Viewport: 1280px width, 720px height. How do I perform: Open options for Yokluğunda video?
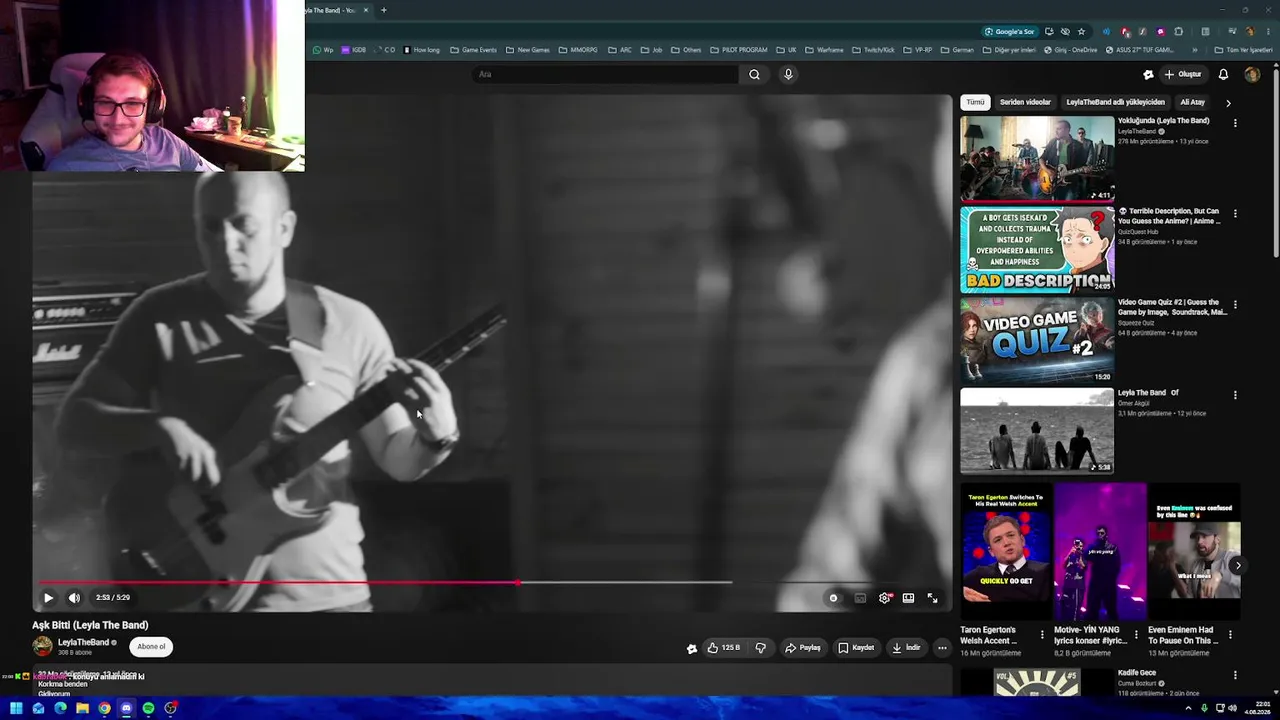1235,123
